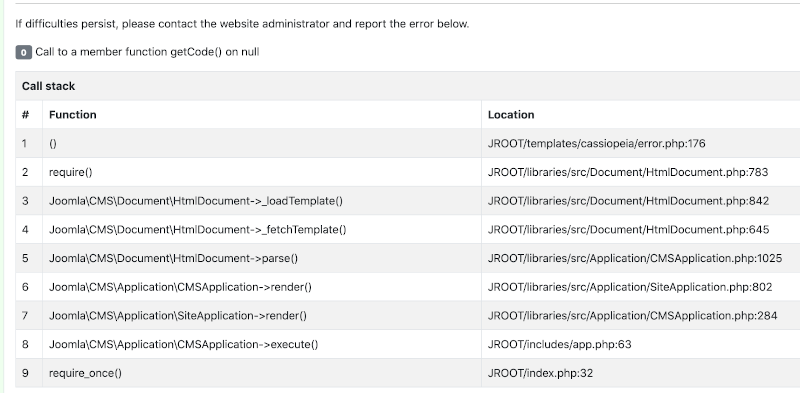
Task: Click the error code badge '0'
Action: (23, 52)
